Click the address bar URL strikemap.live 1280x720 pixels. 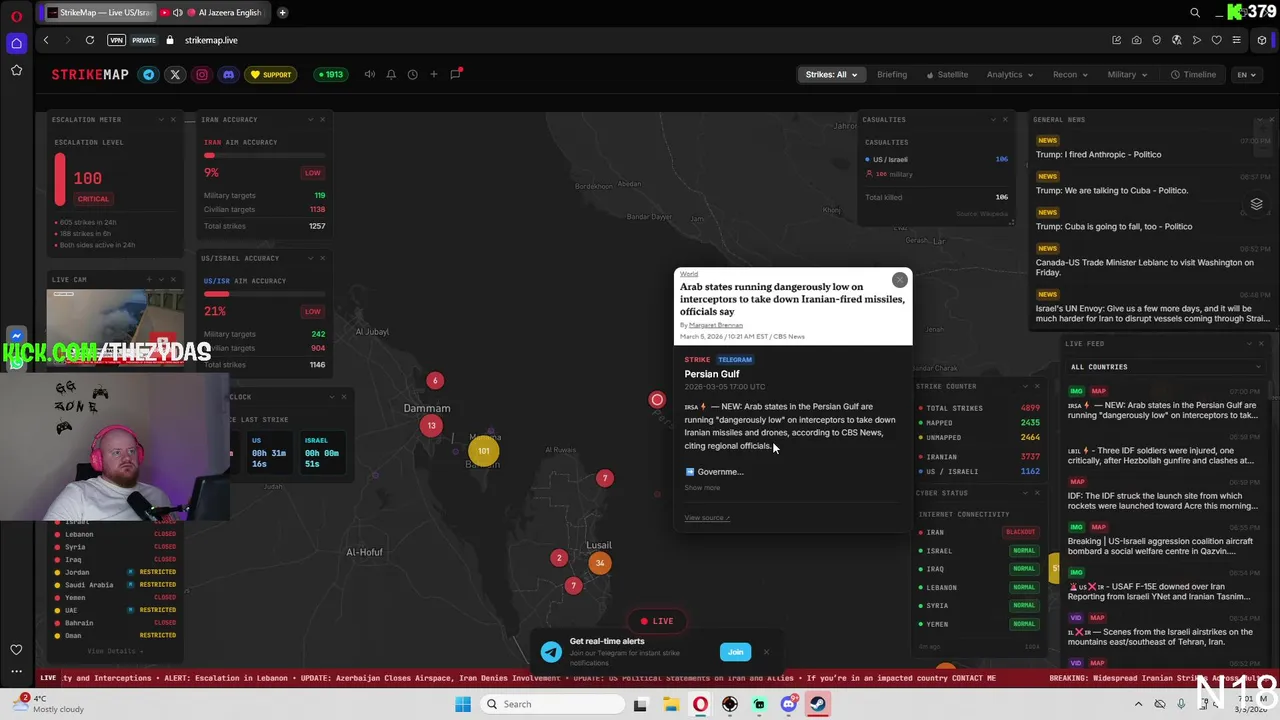211,40
